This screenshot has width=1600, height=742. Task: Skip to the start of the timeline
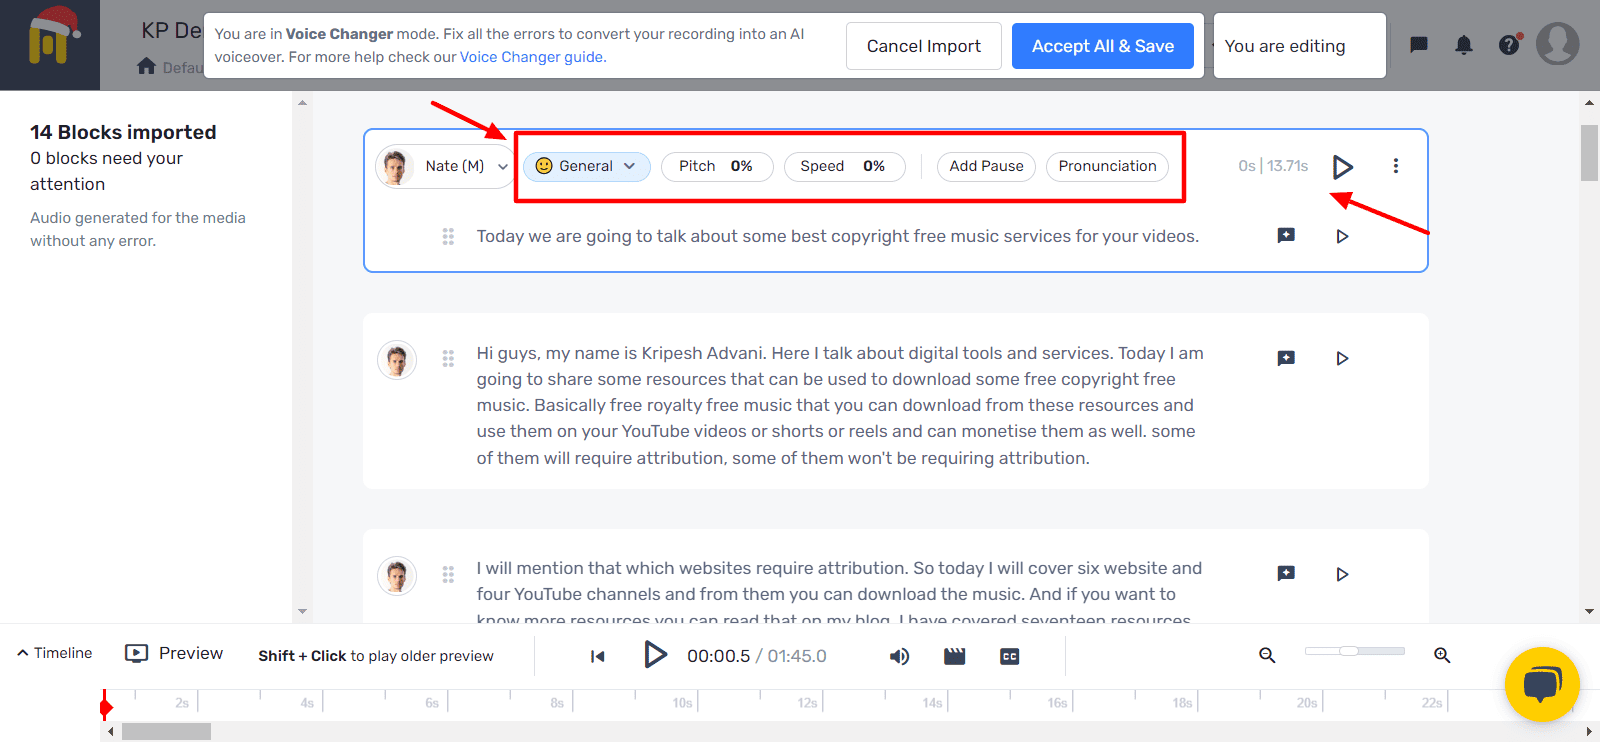(x=598, y=656)
